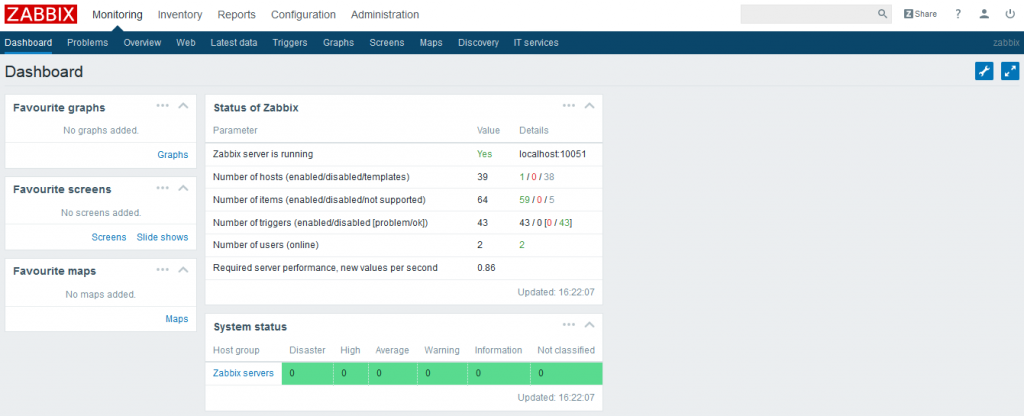Screen dimensions: 1024x416
Task: Click the Slide shows link
Action: pyautogui.click(x=162, y=237)
